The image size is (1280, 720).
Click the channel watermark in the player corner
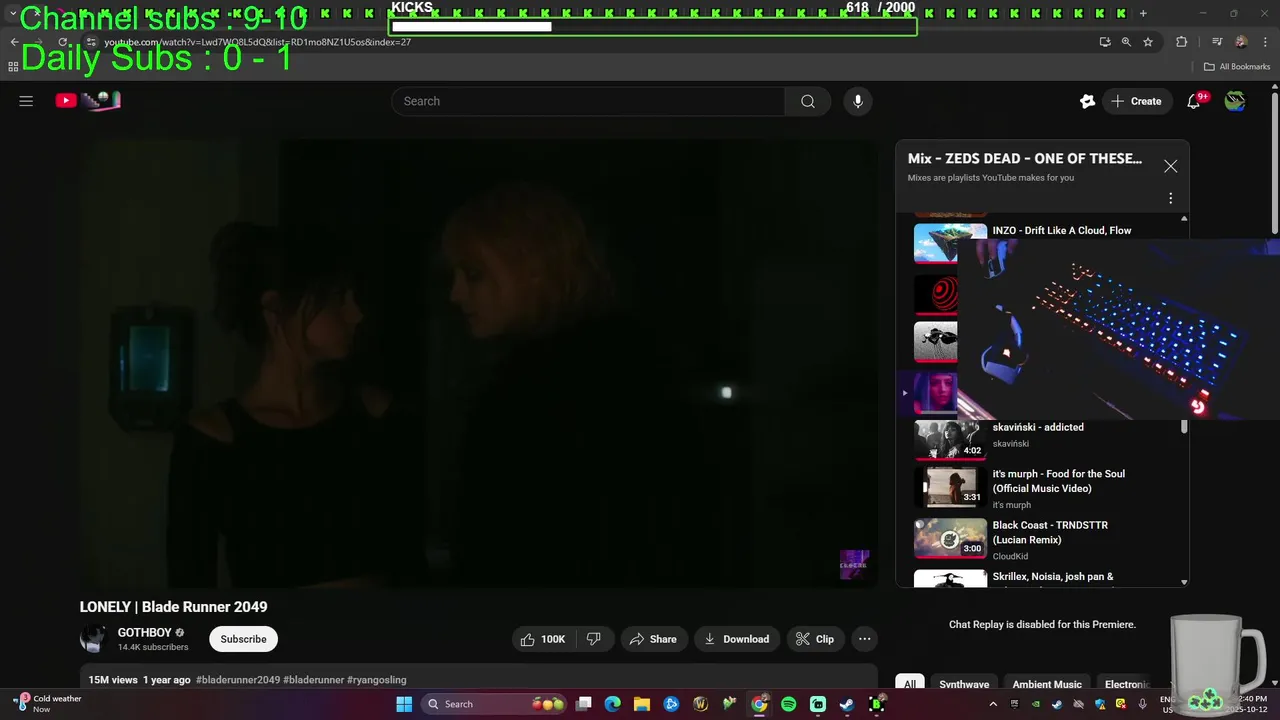pyautogui.click(x=854, y=565)
